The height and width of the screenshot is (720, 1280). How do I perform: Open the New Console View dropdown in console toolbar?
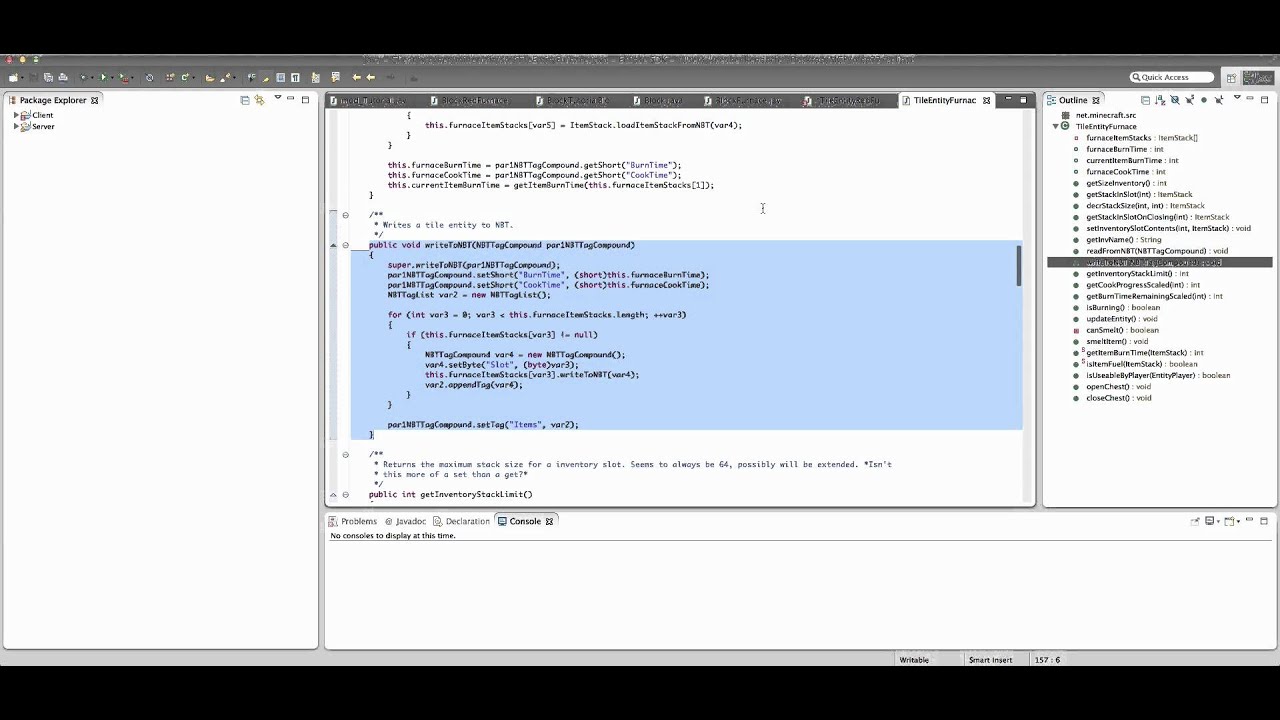click(x=1238, y=522)
